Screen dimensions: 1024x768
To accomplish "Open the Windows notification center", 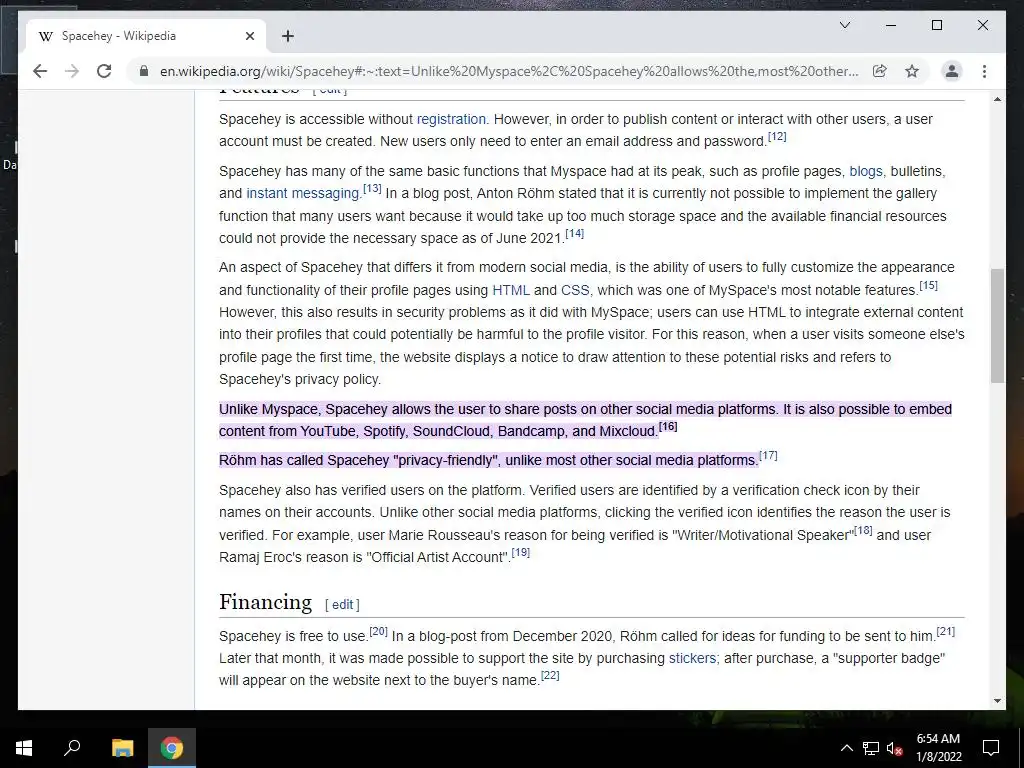I will (991, 748).
